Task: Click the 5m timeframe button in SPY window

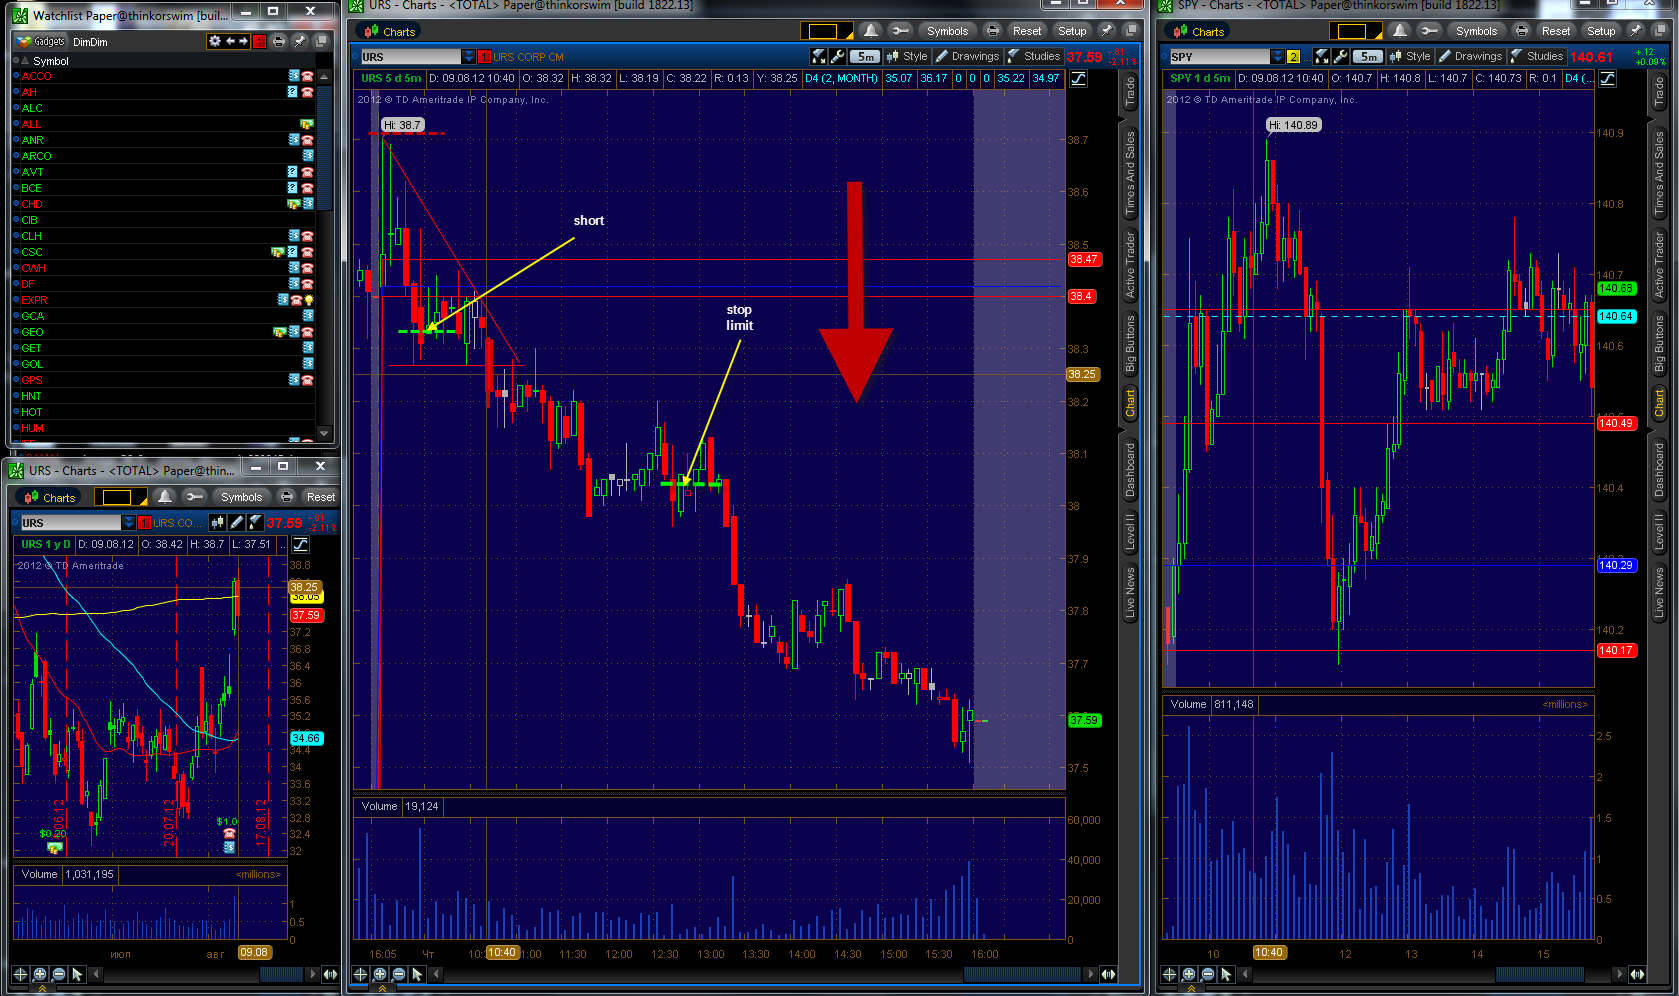Action: point(1369,57)
